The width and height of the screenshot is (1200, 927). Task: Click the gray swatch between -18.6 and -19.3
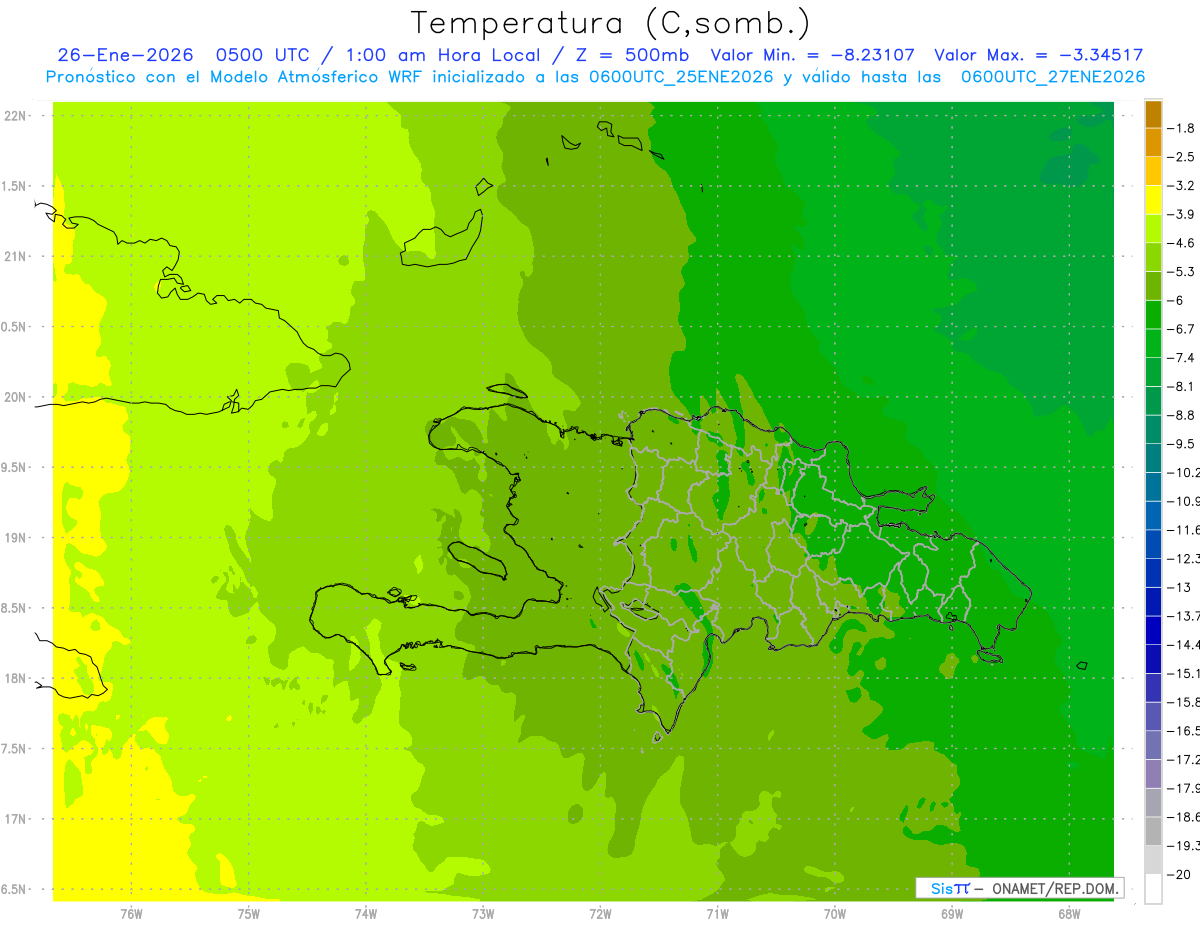coord(1153,831)
